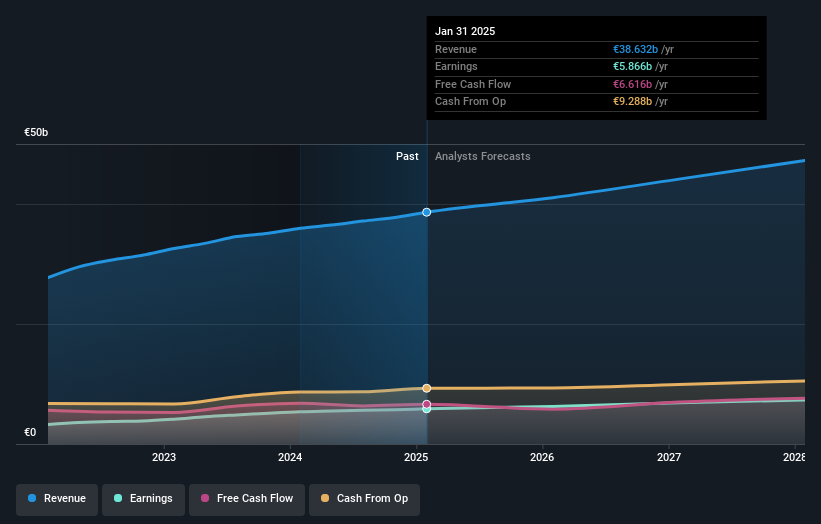Viewport: 821px width, 524px height.
Task: Click the €5.866b earnings value
Action: tap(633, 66)
